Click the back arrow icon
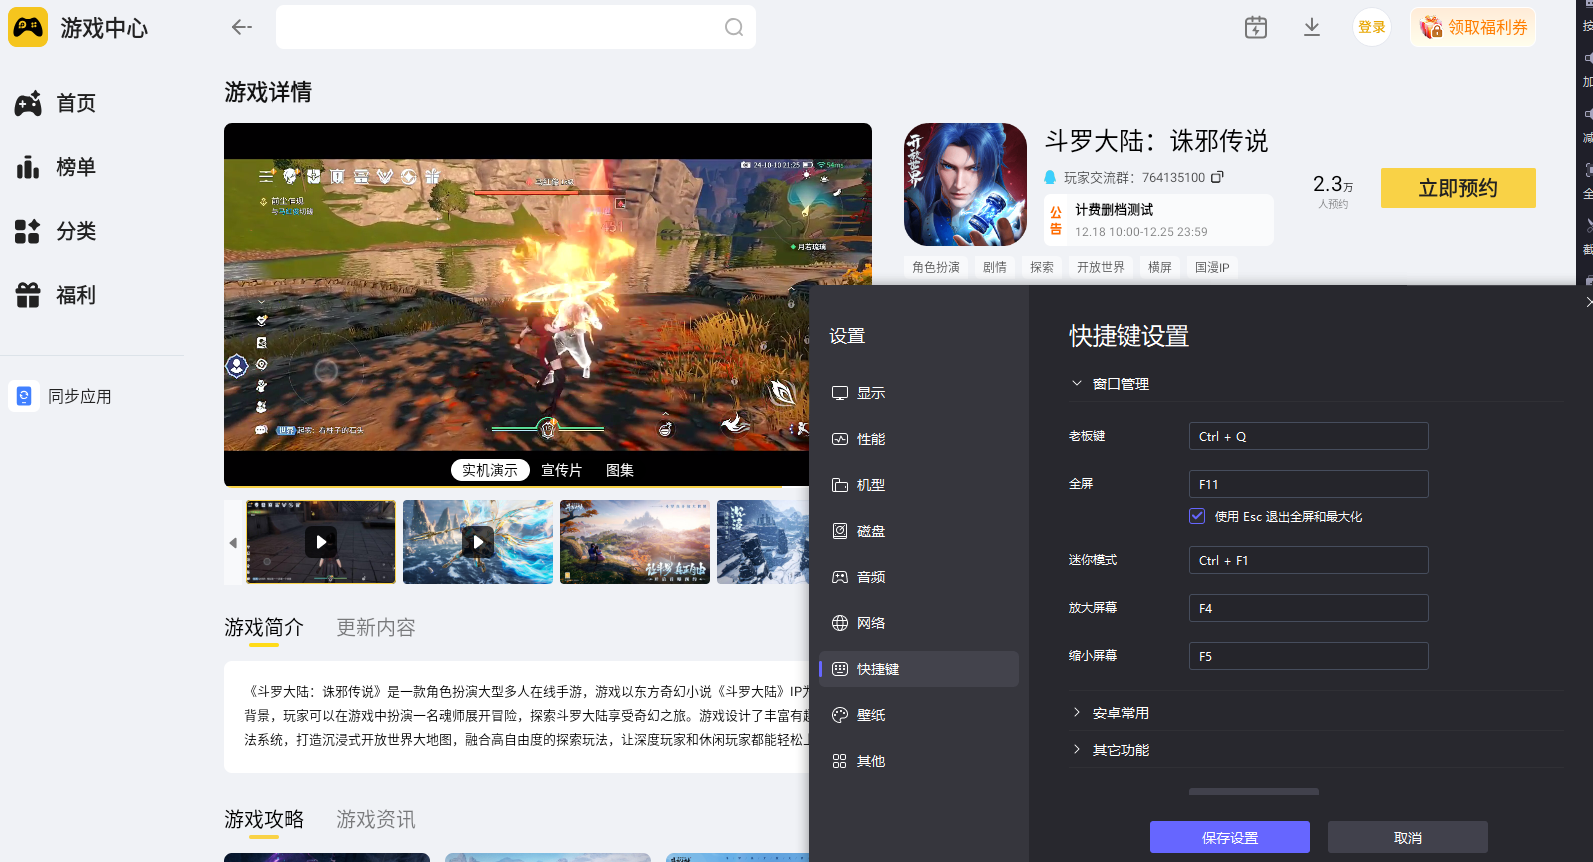This screenshot has height=862, width=1593. pyautogui.click(x=241, y=27)
